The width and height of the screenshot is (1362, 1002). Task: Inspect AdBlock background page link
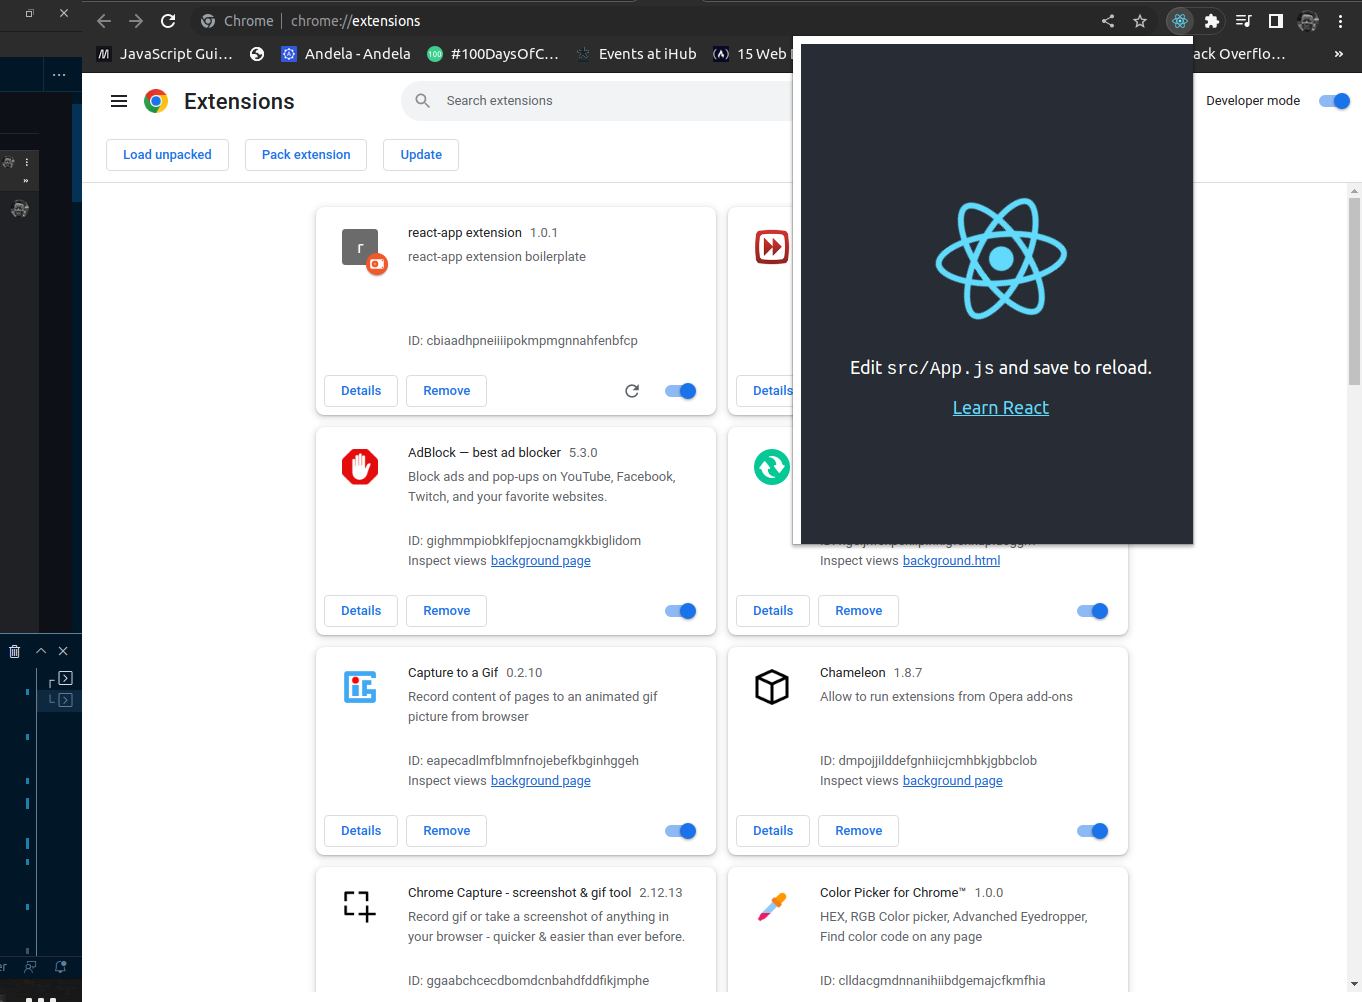pyautogui.click(x=541, y=561)
